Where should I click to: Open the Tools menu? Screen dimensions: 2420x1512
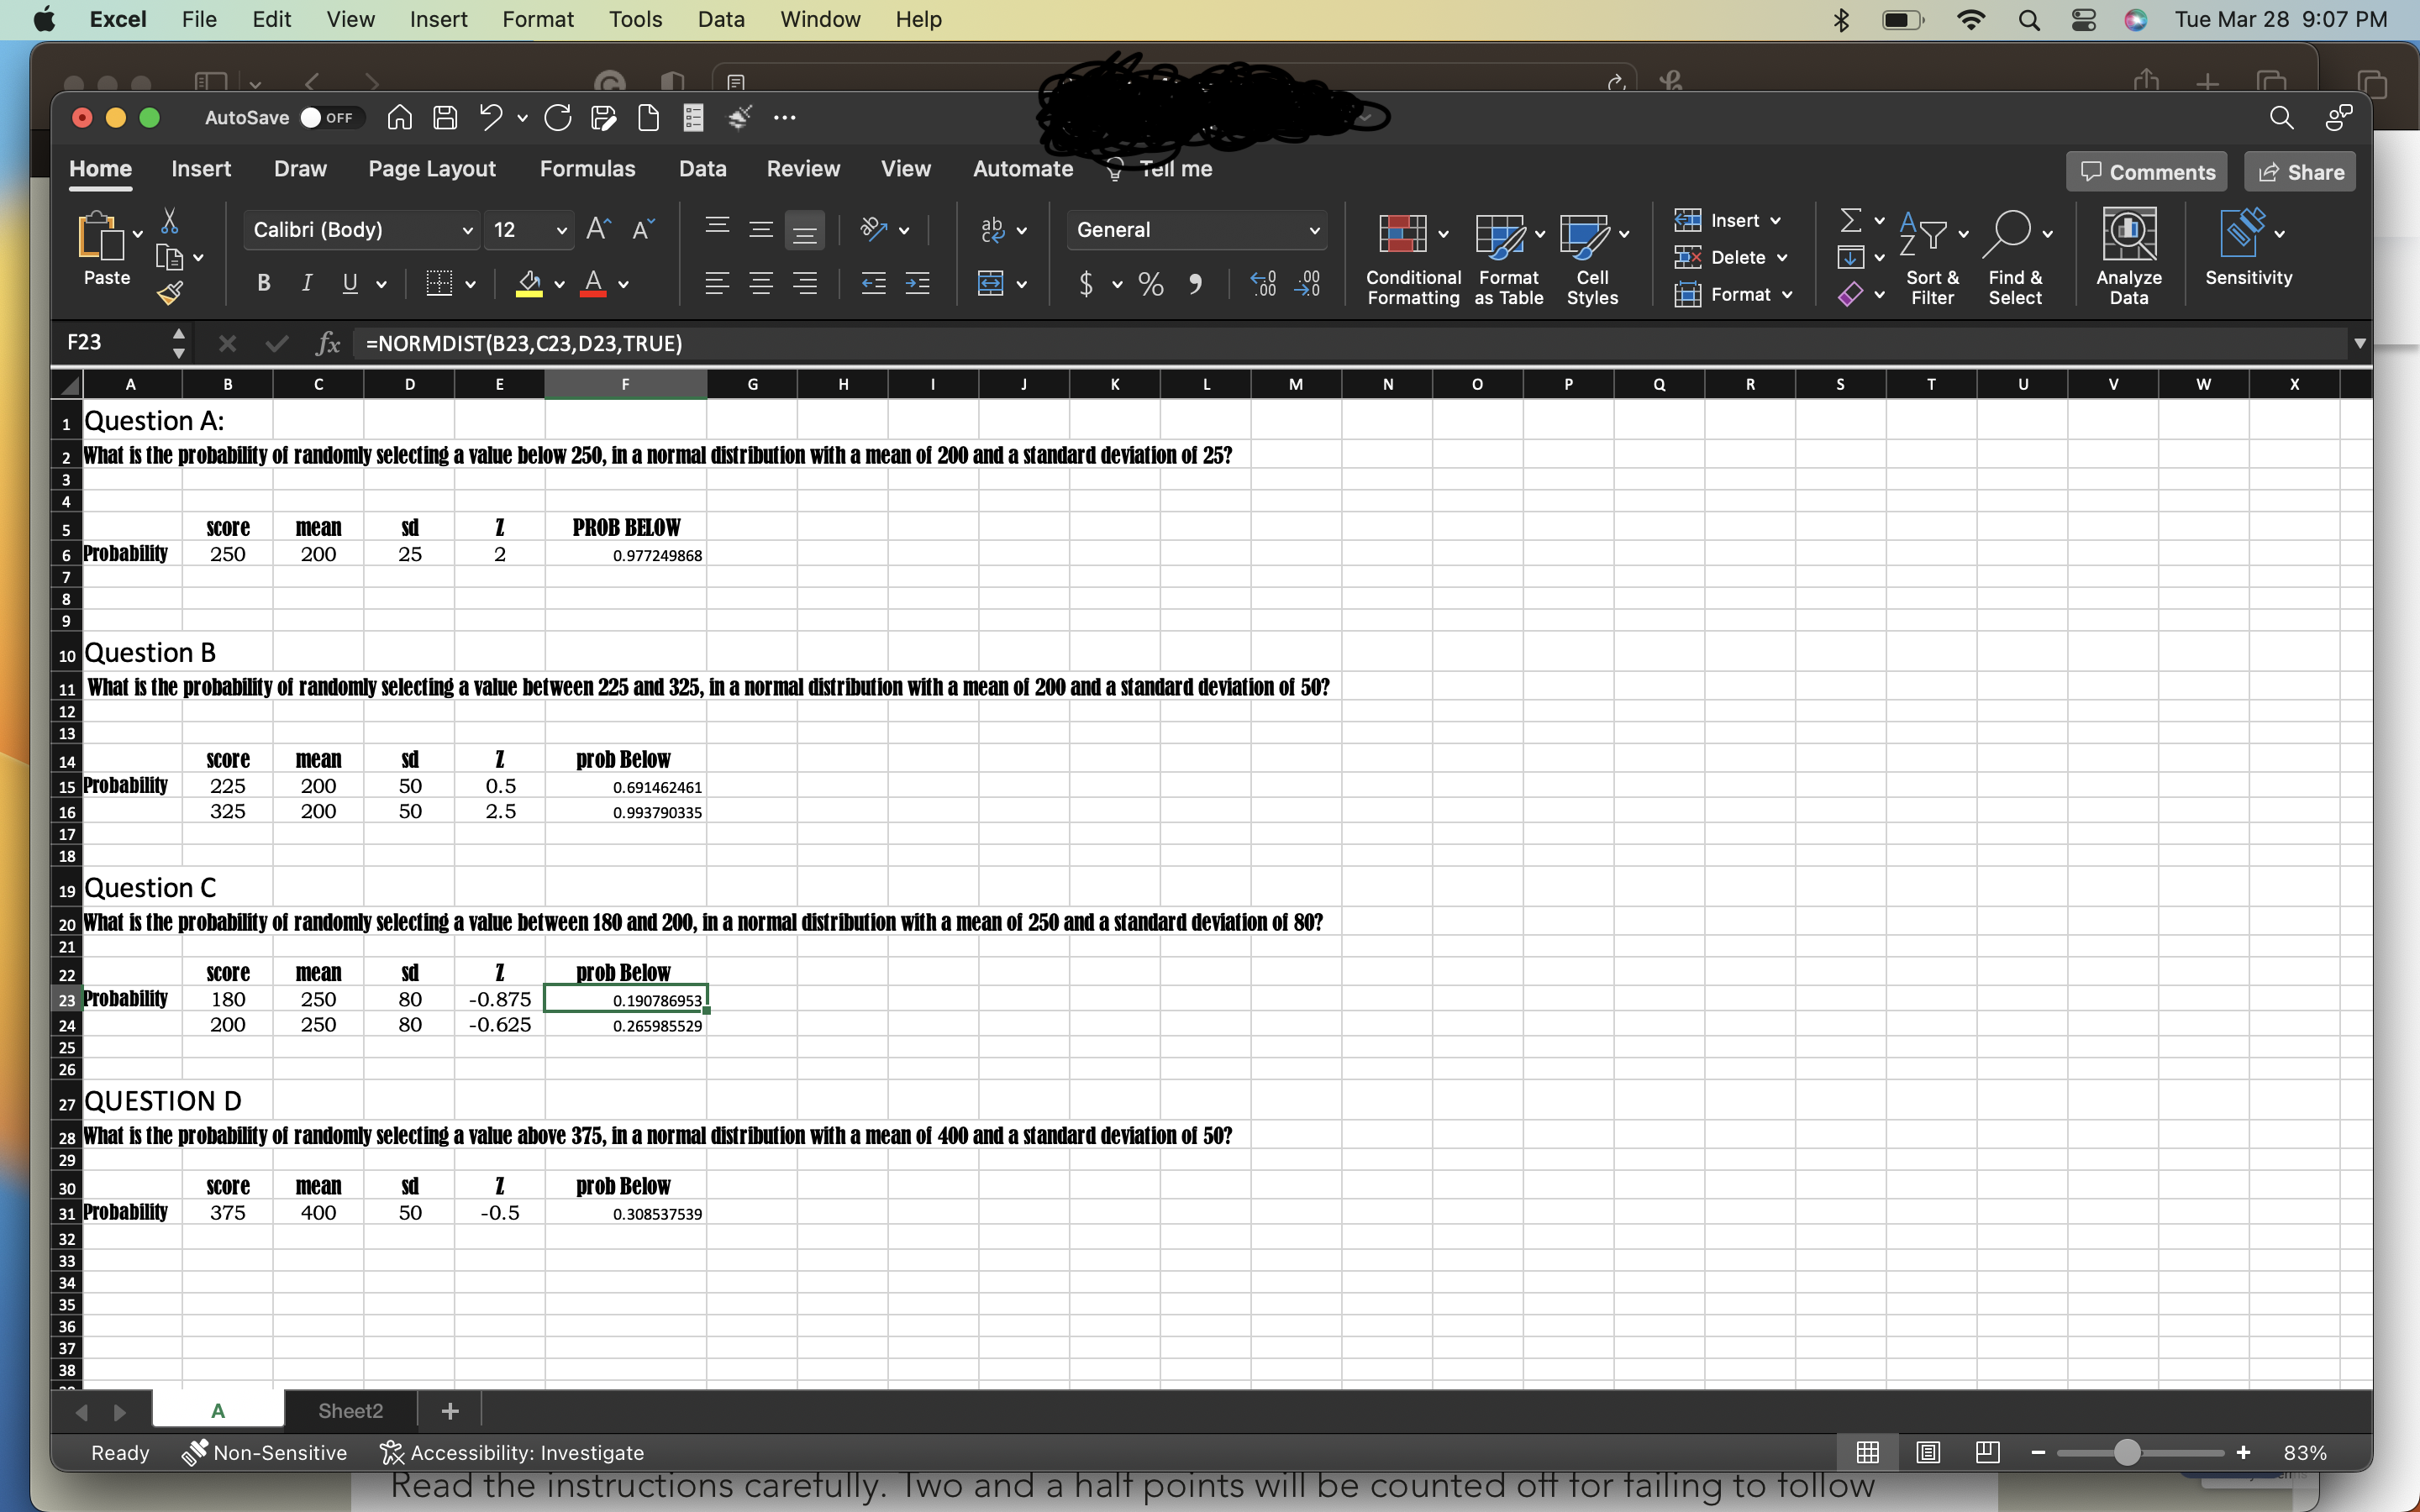click(634, 19)
